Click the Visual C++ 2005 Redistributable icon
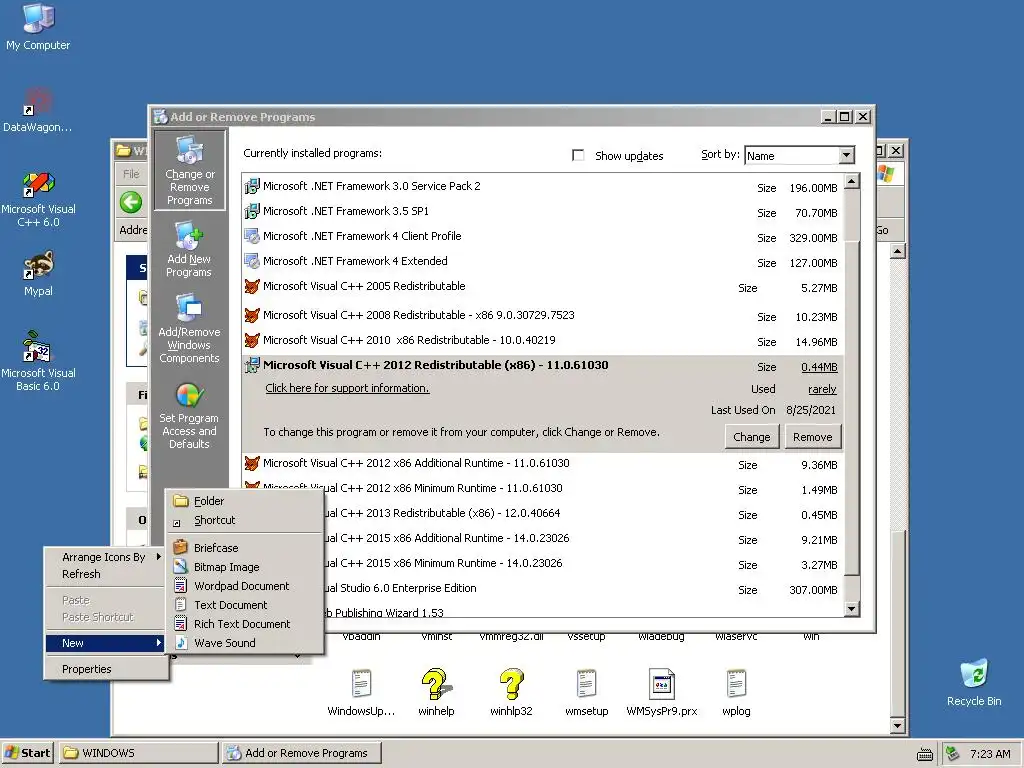1024x768 pixels. click(251, 286)
